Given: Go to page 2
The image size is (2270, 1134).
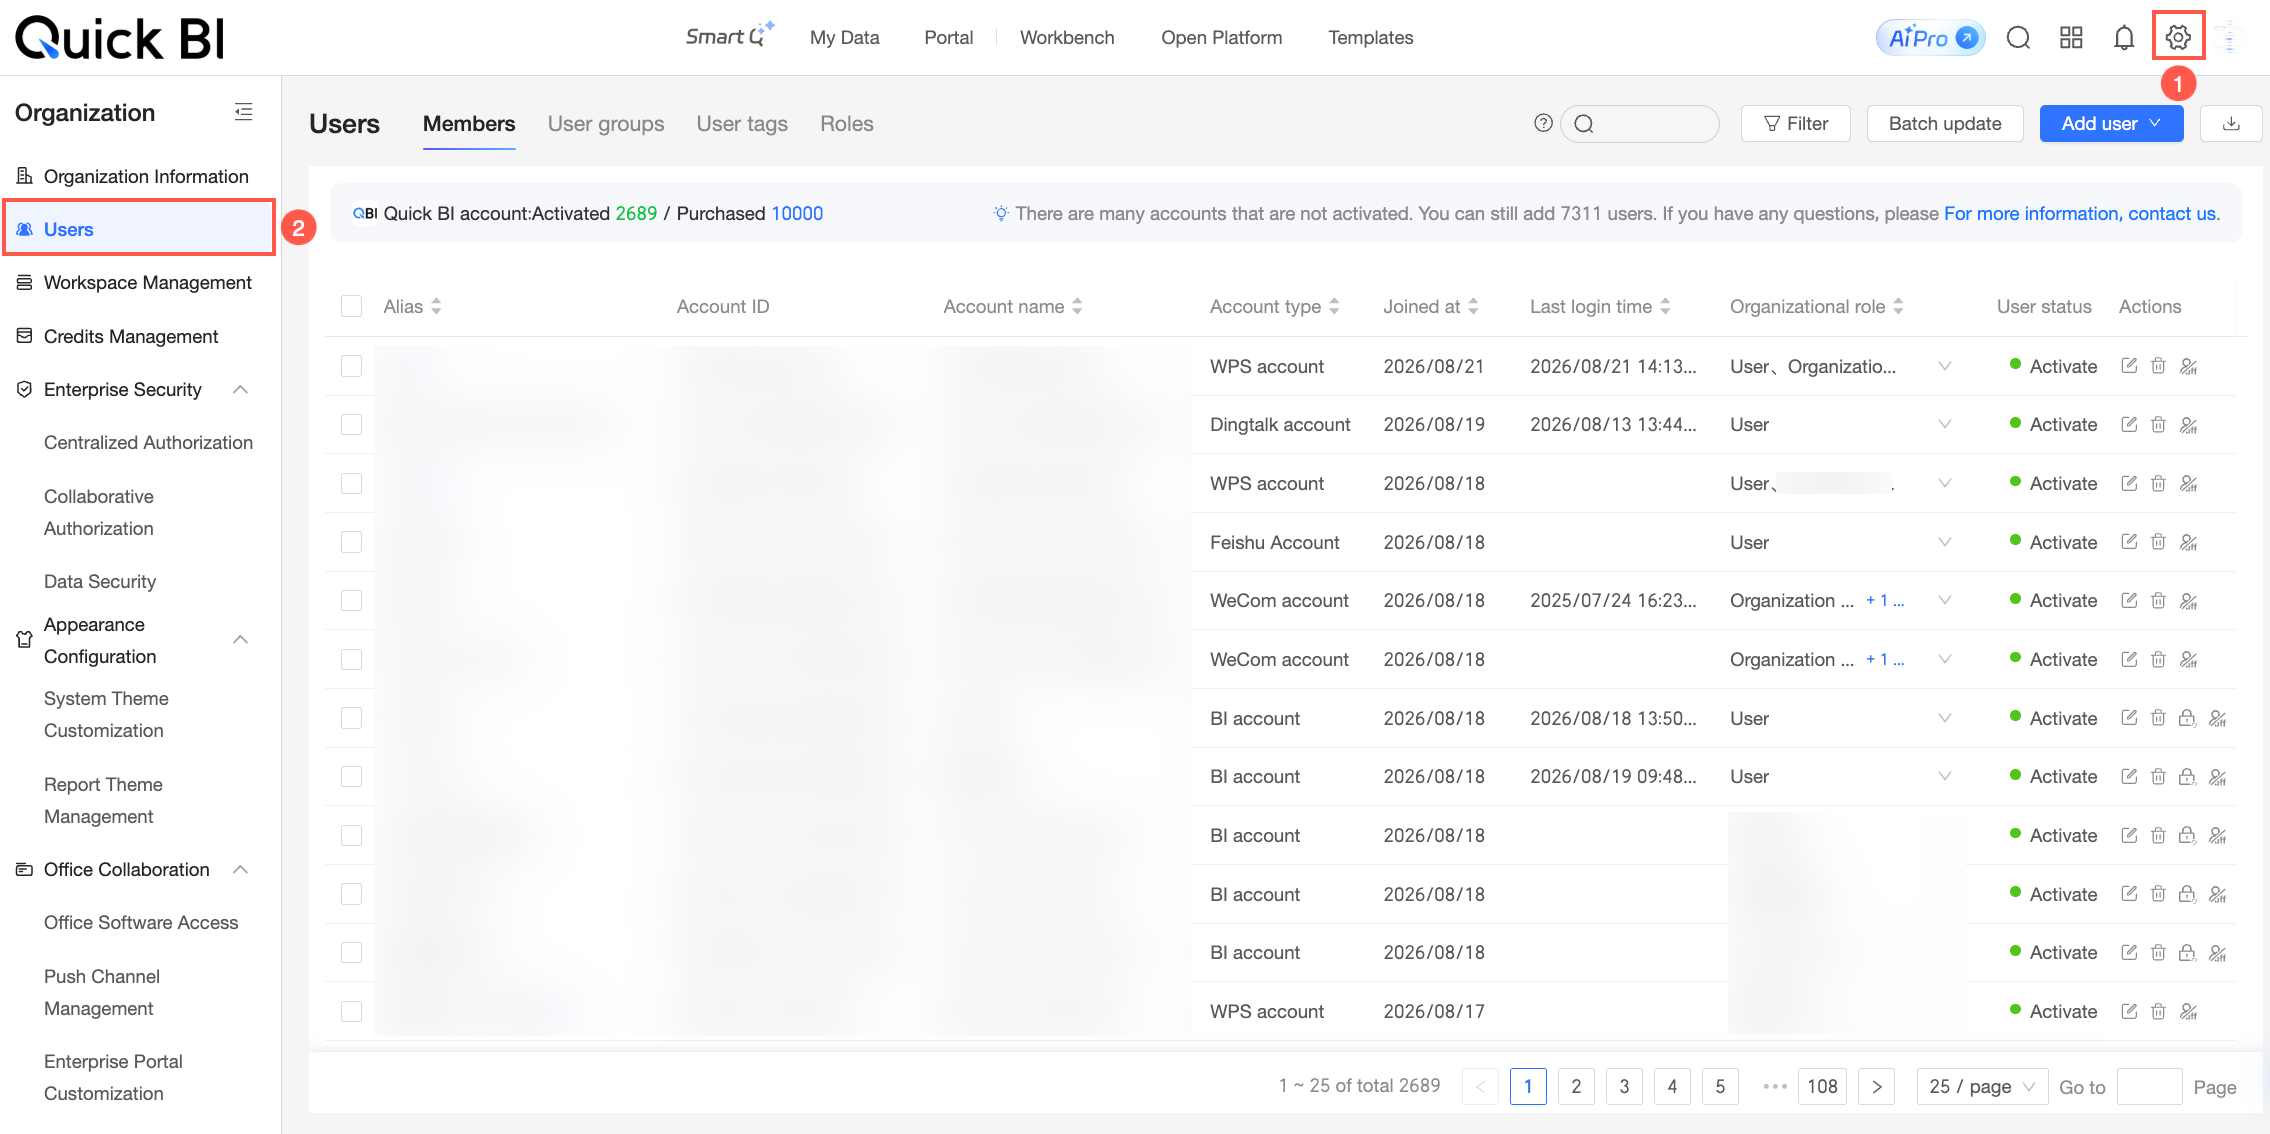Looking at the screenshot, I should [1576, 1086].
